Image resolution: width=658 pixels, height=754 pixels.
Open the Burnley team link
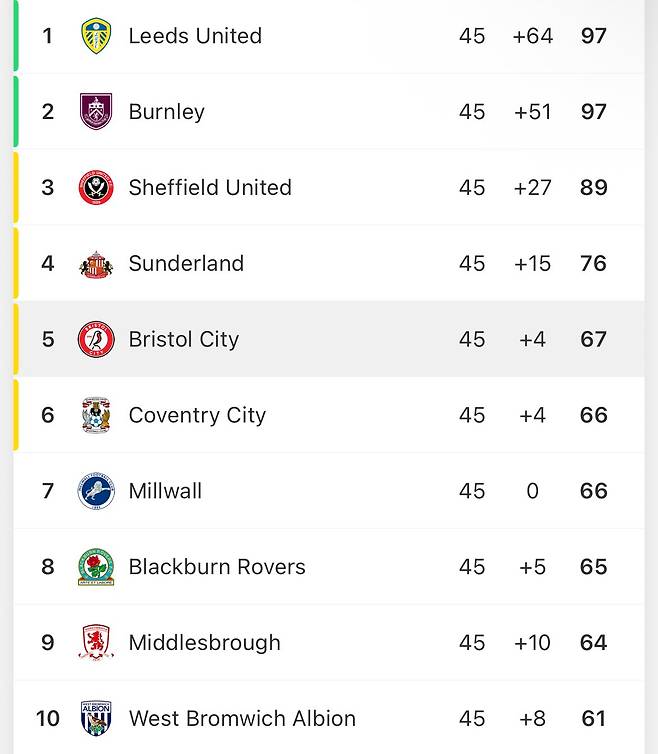point(166,111)
